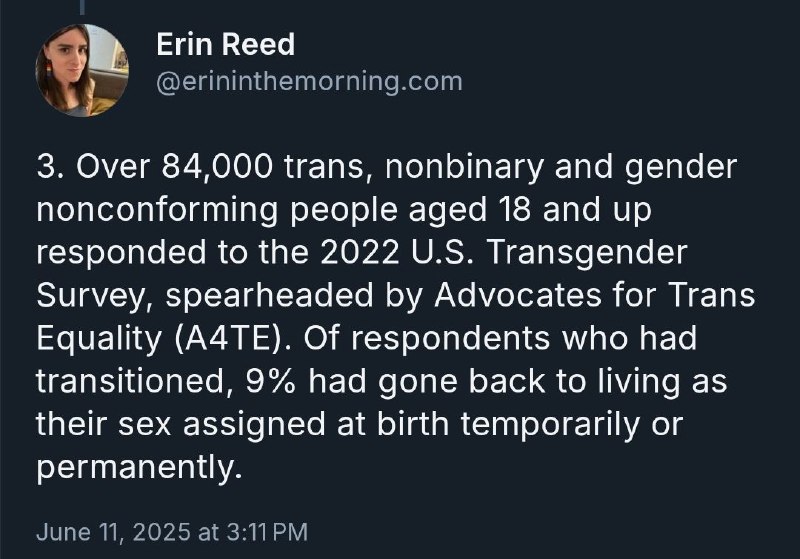Click "2022 U.S. Transgender" in the post
This screenshot has height=559, width=800.
(x=504, y=252)
